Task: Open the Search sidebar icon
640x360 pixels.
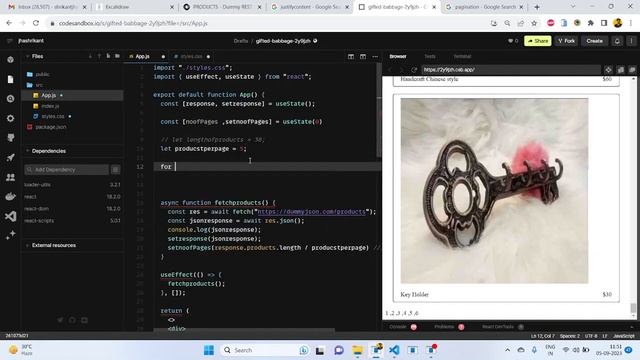Action: 11,99
